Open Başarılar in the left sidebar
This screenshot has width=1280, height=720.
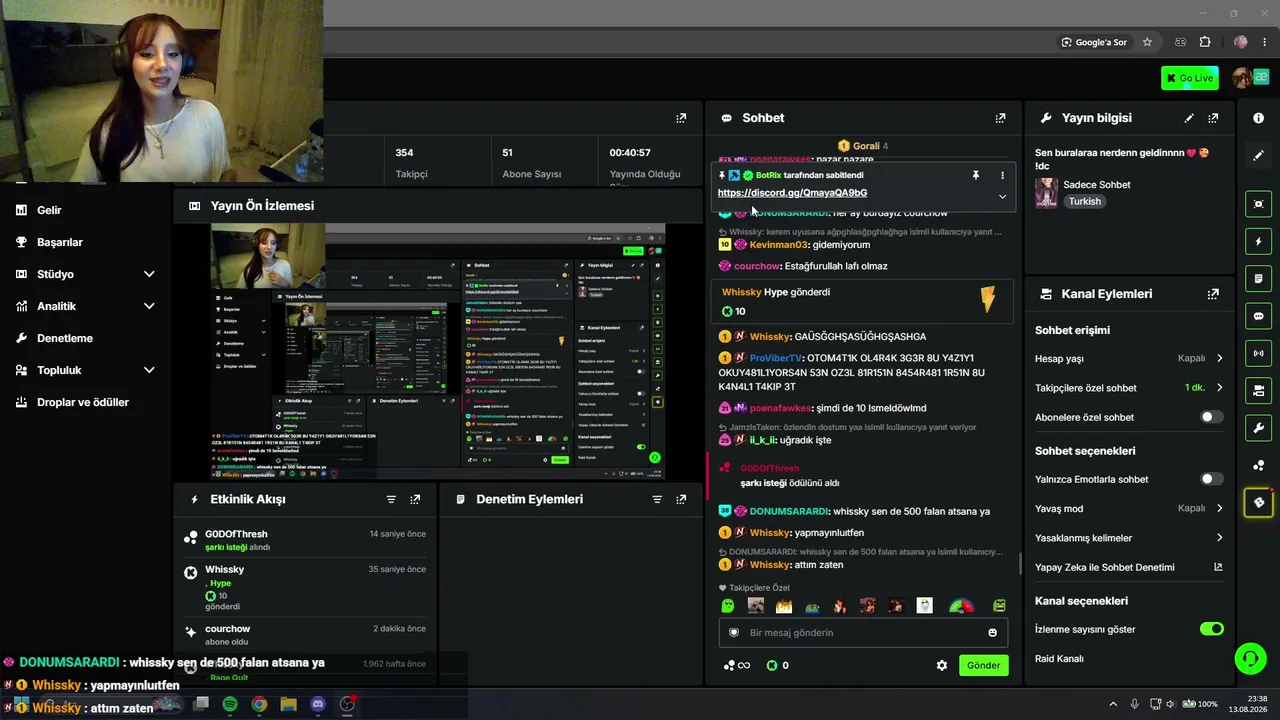[59, 242]
